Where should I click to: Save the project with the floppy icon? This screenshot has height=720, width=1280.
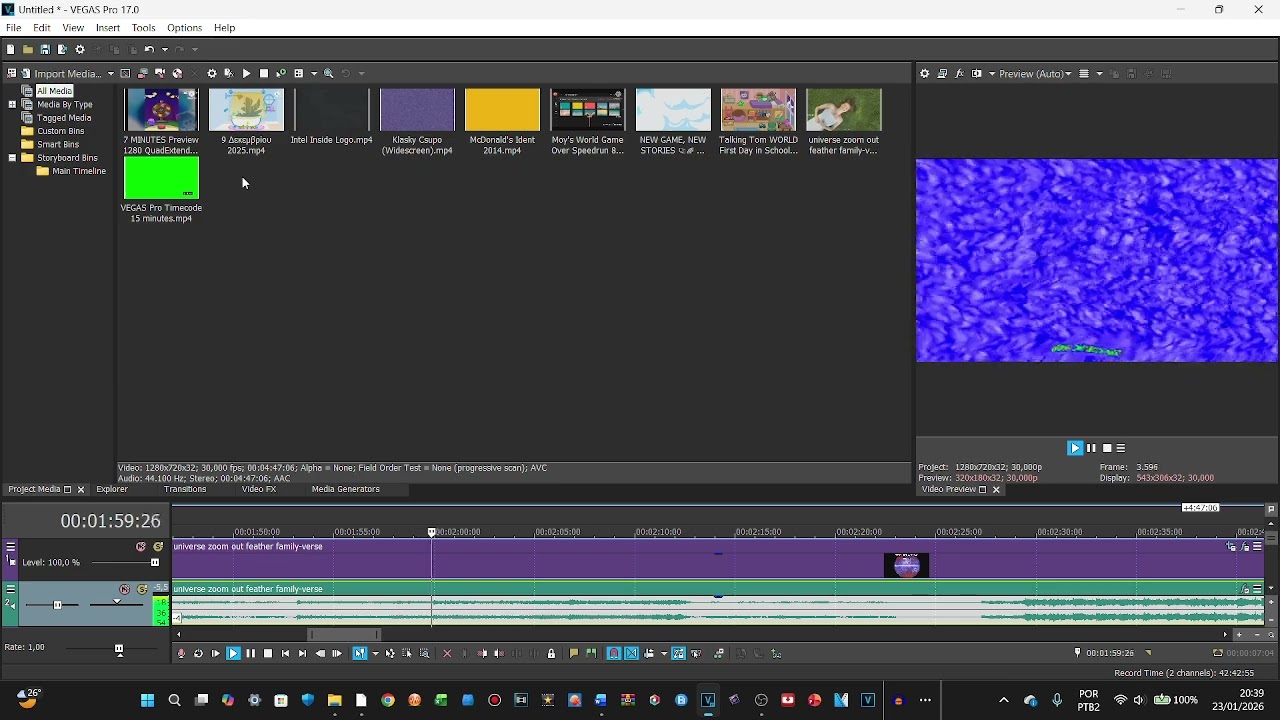pos(45,49)
